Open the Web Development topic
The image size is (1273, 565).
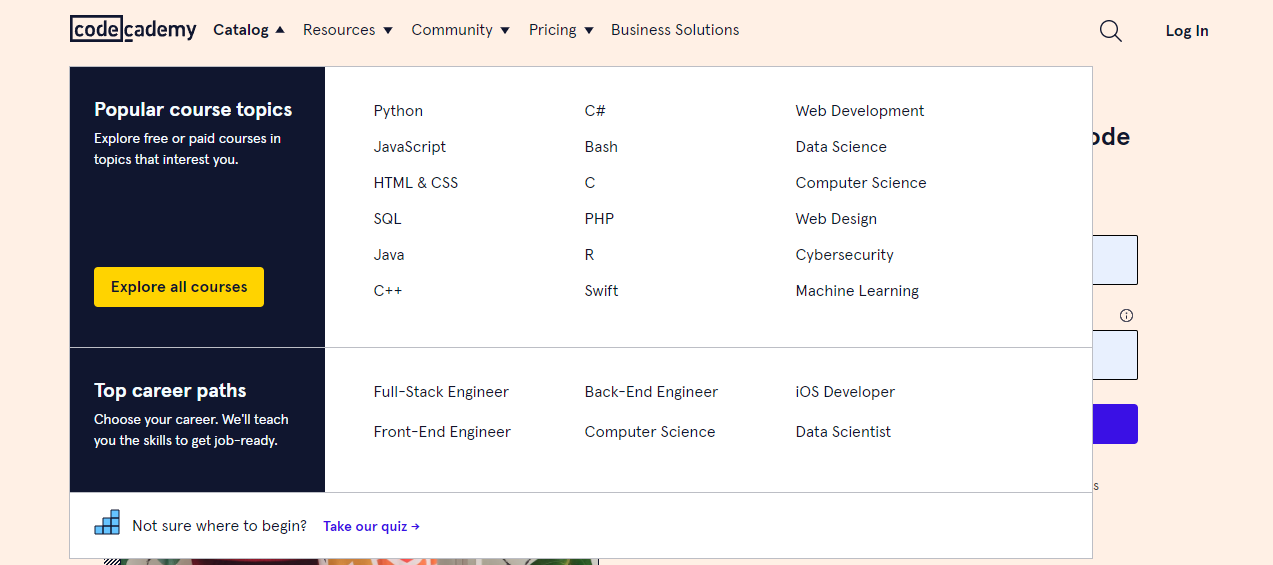click(x=860, y=111)
